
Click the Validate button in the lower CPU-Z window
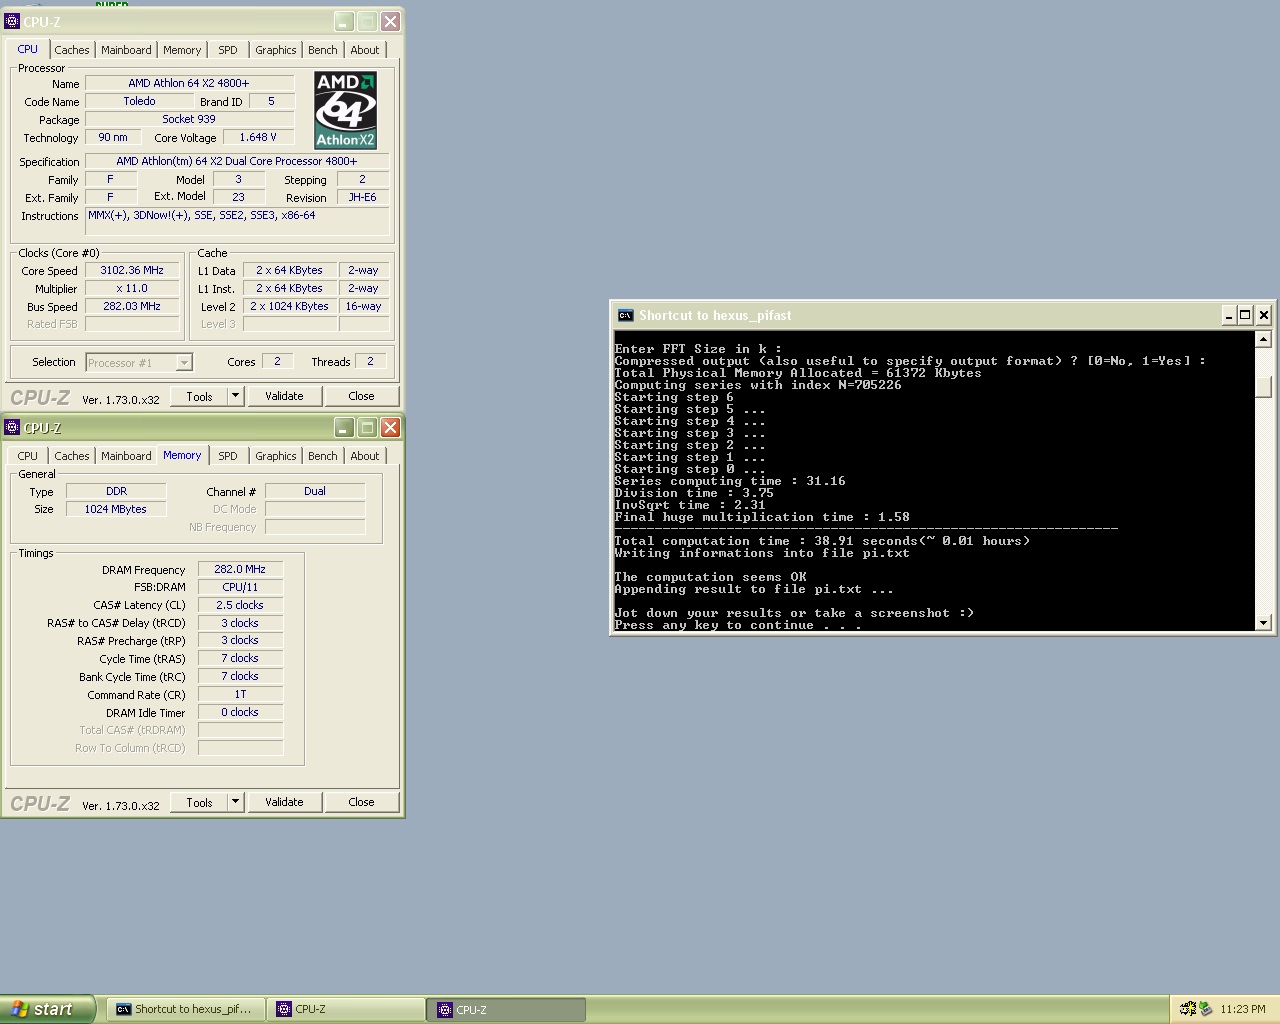(x=284, y=802)
